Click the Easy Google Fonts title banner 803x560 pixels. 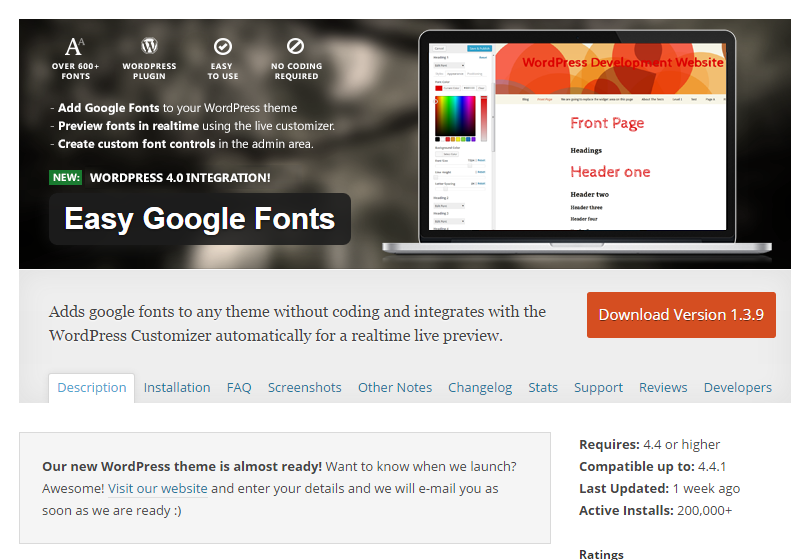coord(200,219)
